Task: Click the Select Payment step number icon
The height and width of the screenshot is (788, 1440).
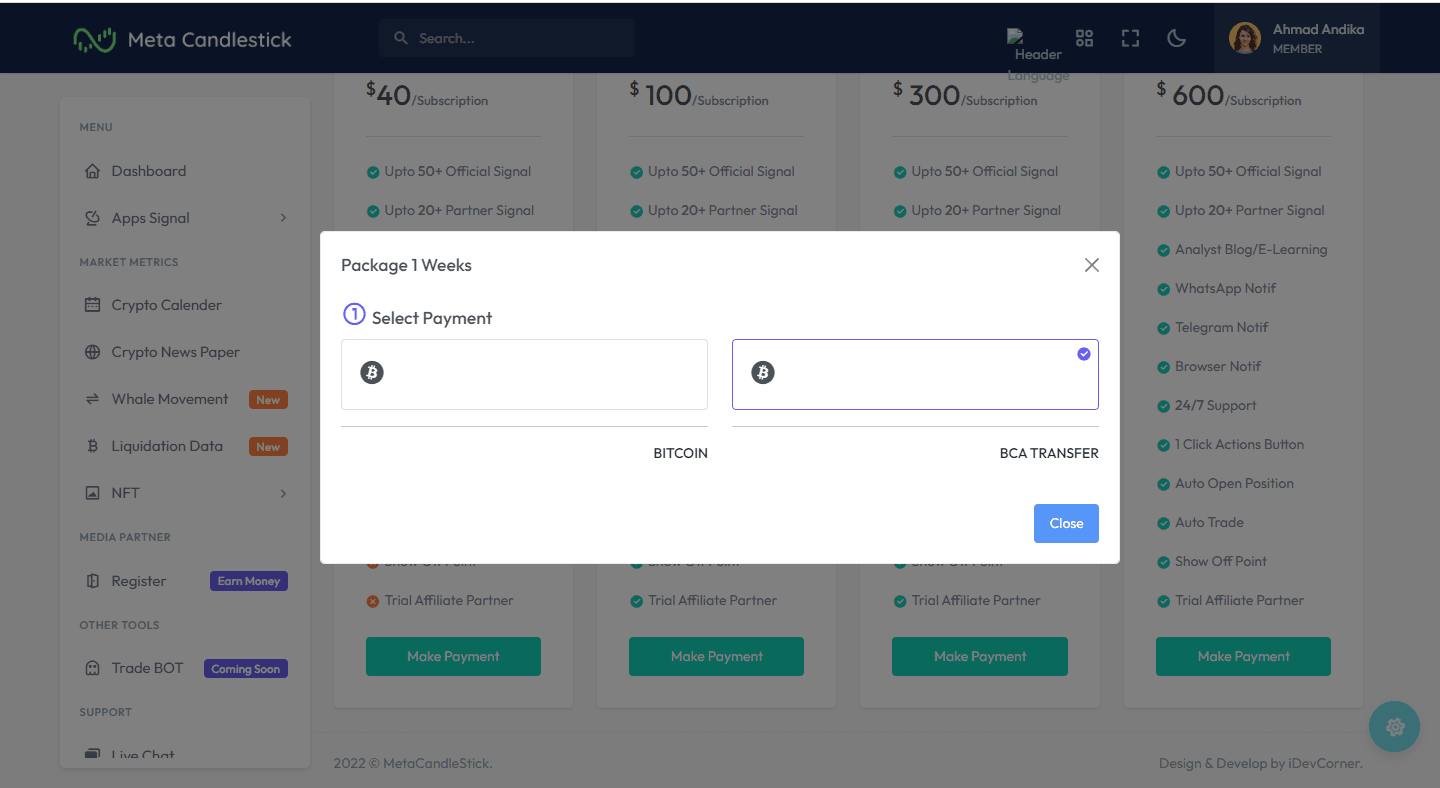Action: point(354,314)
